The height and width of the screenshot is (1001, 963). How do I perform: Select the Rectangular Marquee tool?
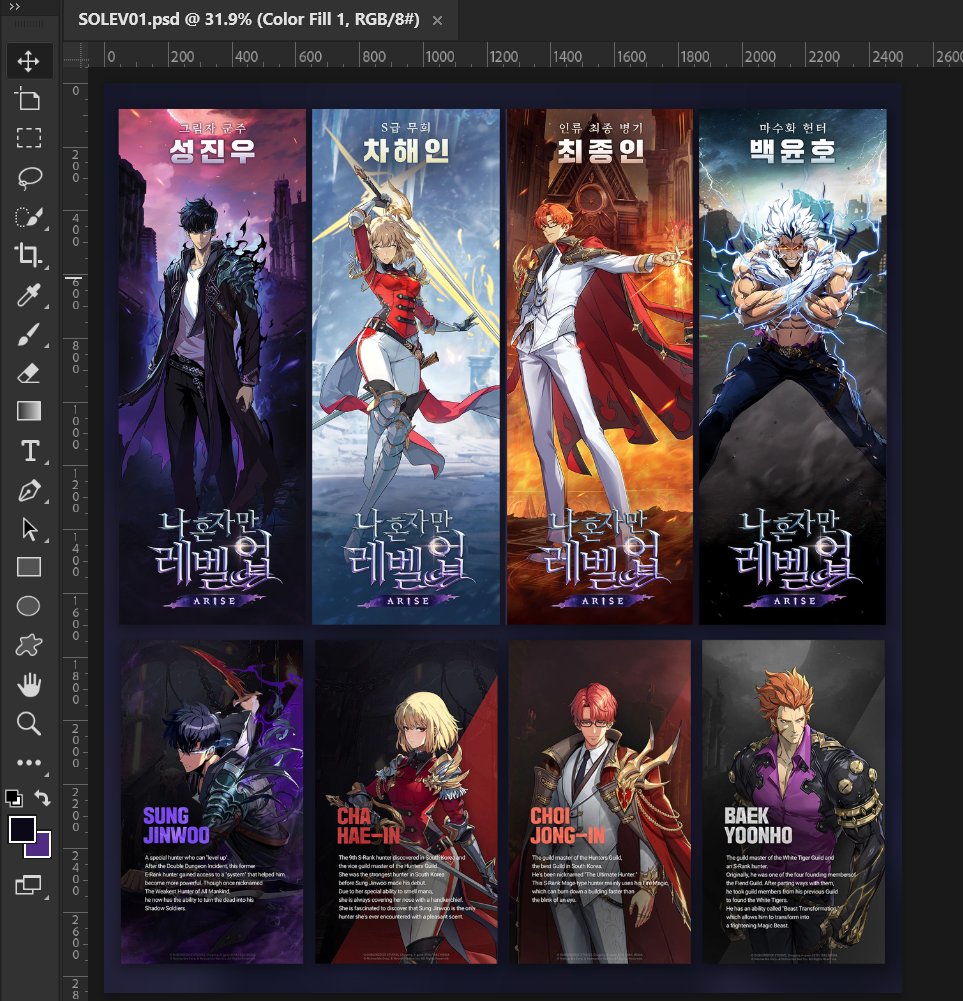[x=29, y=137]
